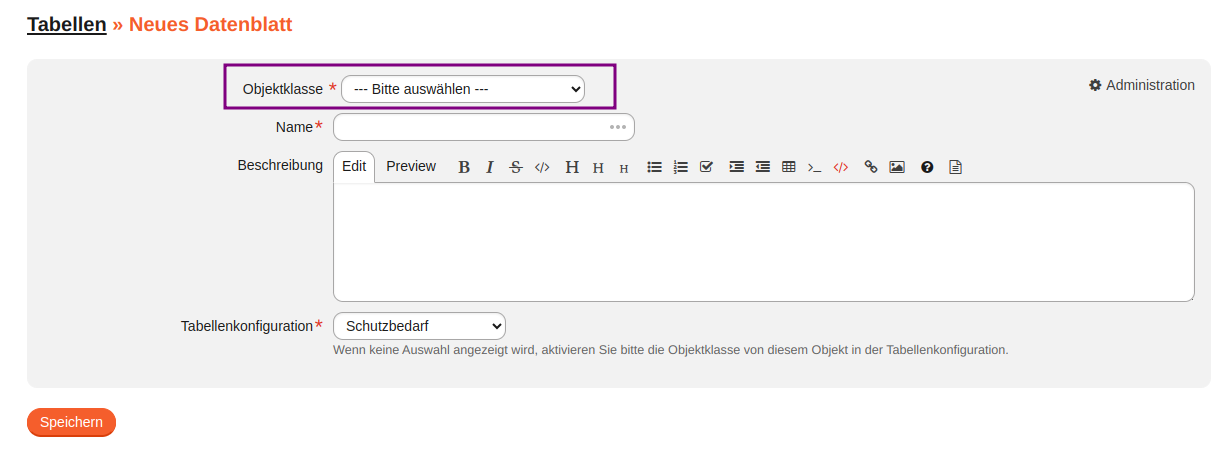Increase indentation of the text
1228x455 pixels.
(x=736, y=167)
